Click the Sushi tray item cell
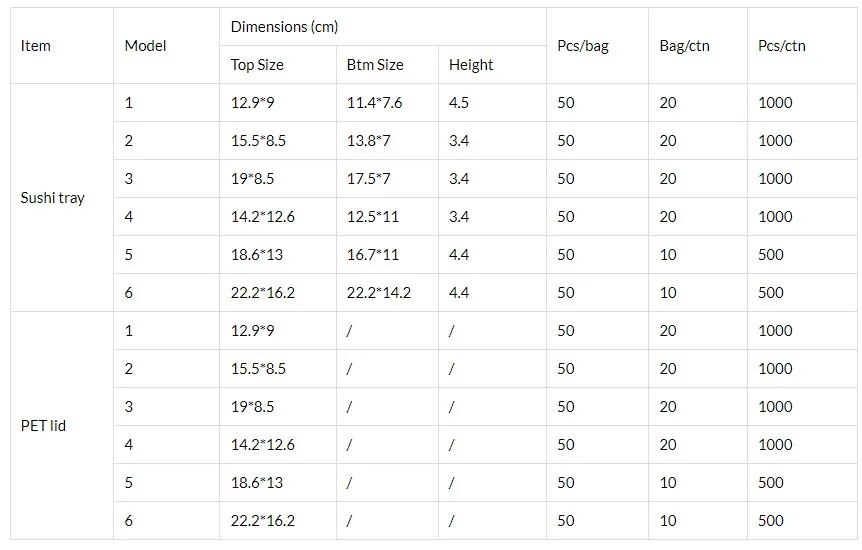862x550 pixels. 53,198
